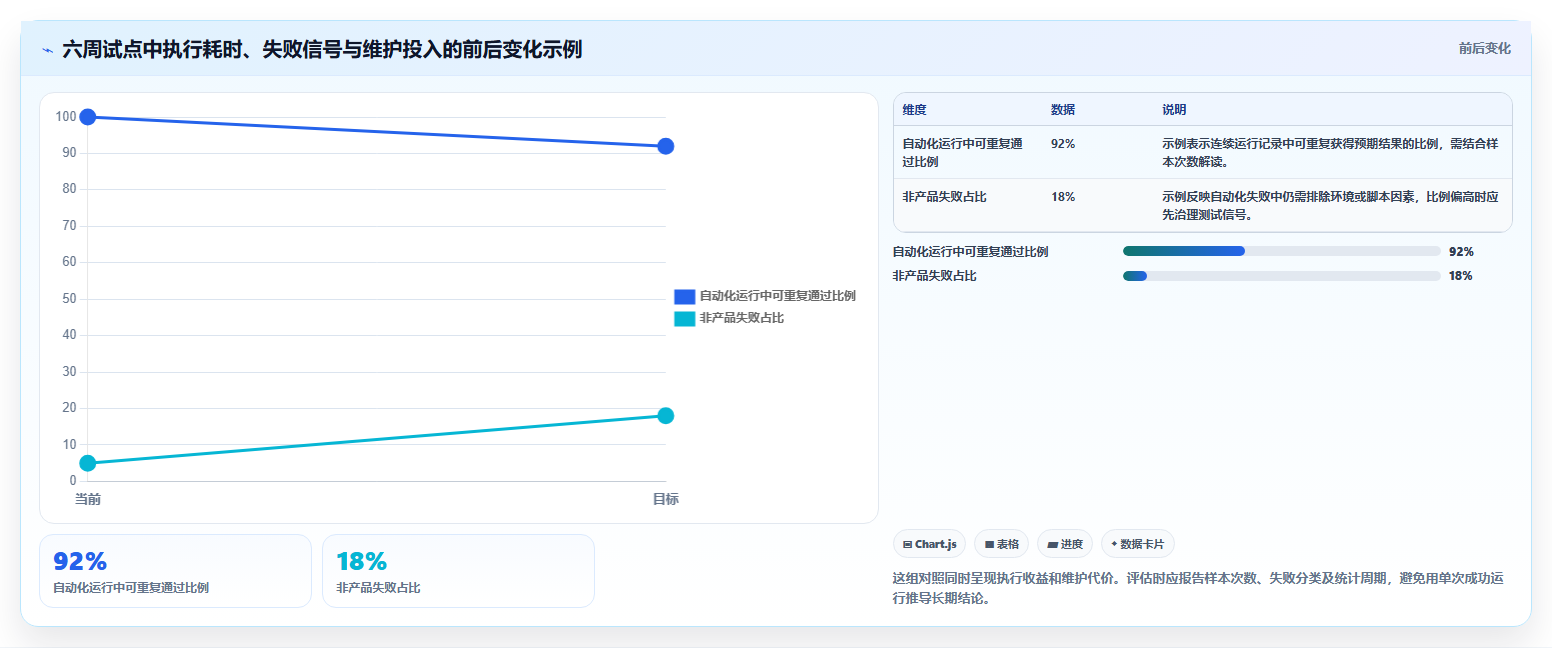Click the blue legend color box
The width and height of the screenshot is (1552, 648).
(684, 296)
